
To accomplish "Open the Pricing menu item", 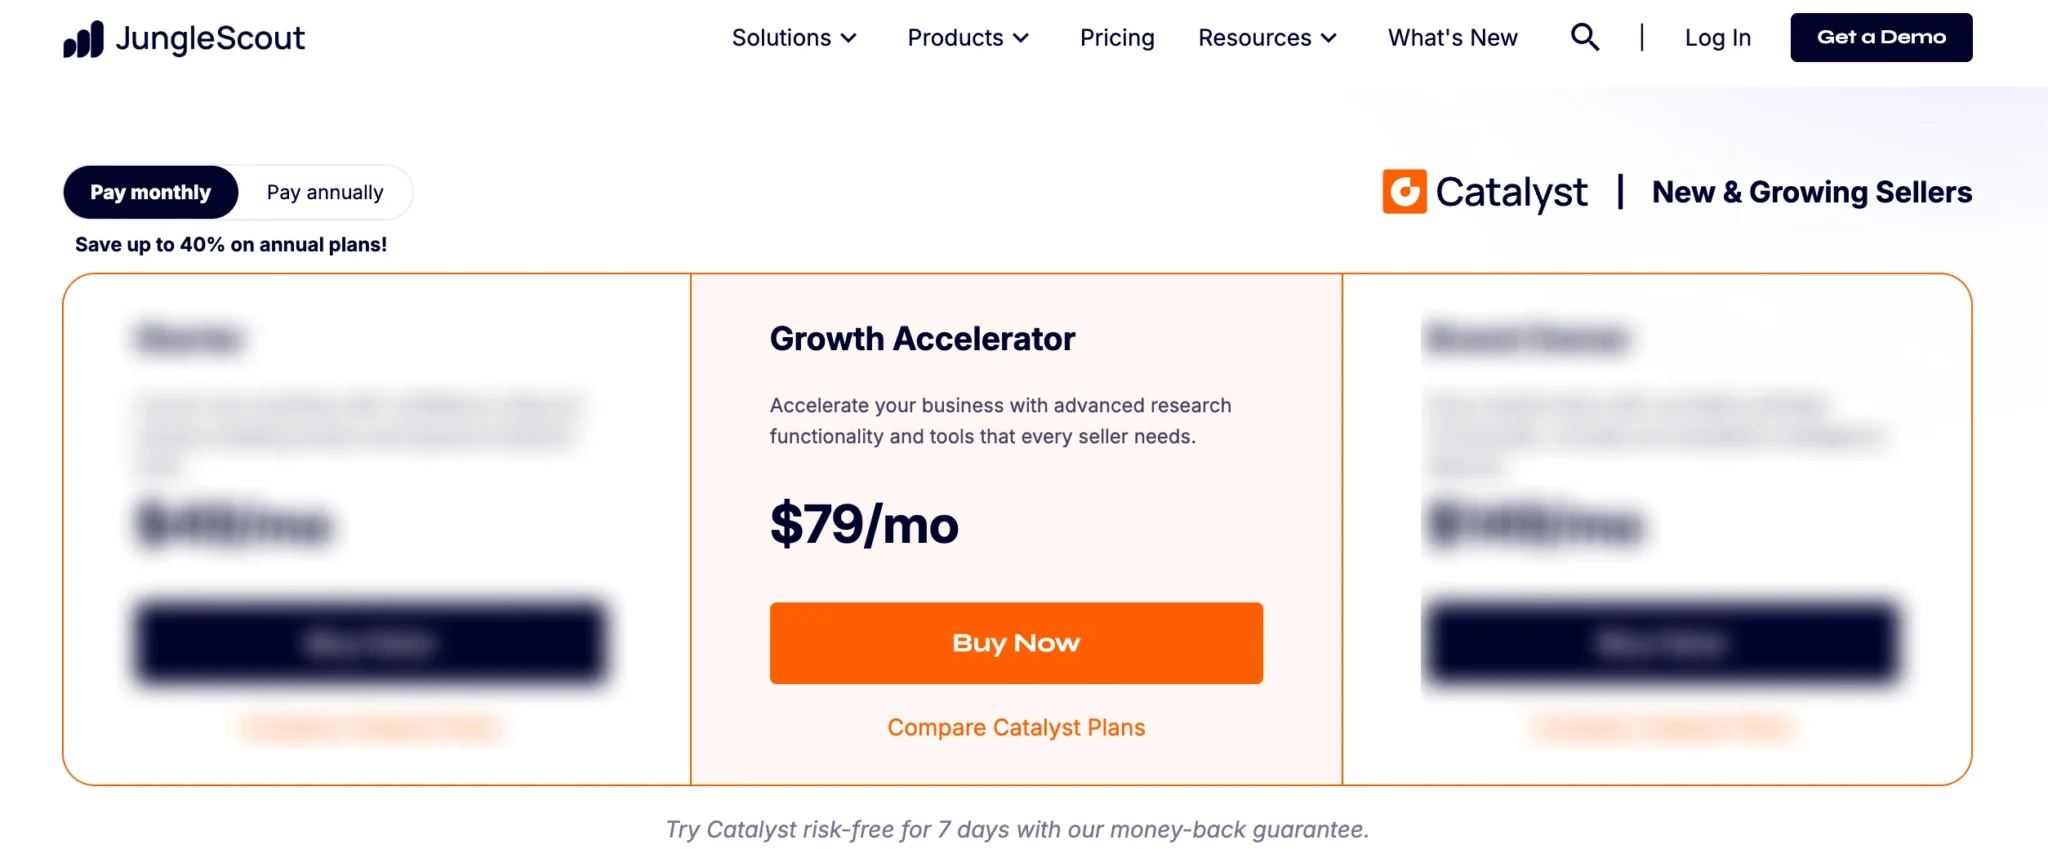I will (x=1116, y=37).
